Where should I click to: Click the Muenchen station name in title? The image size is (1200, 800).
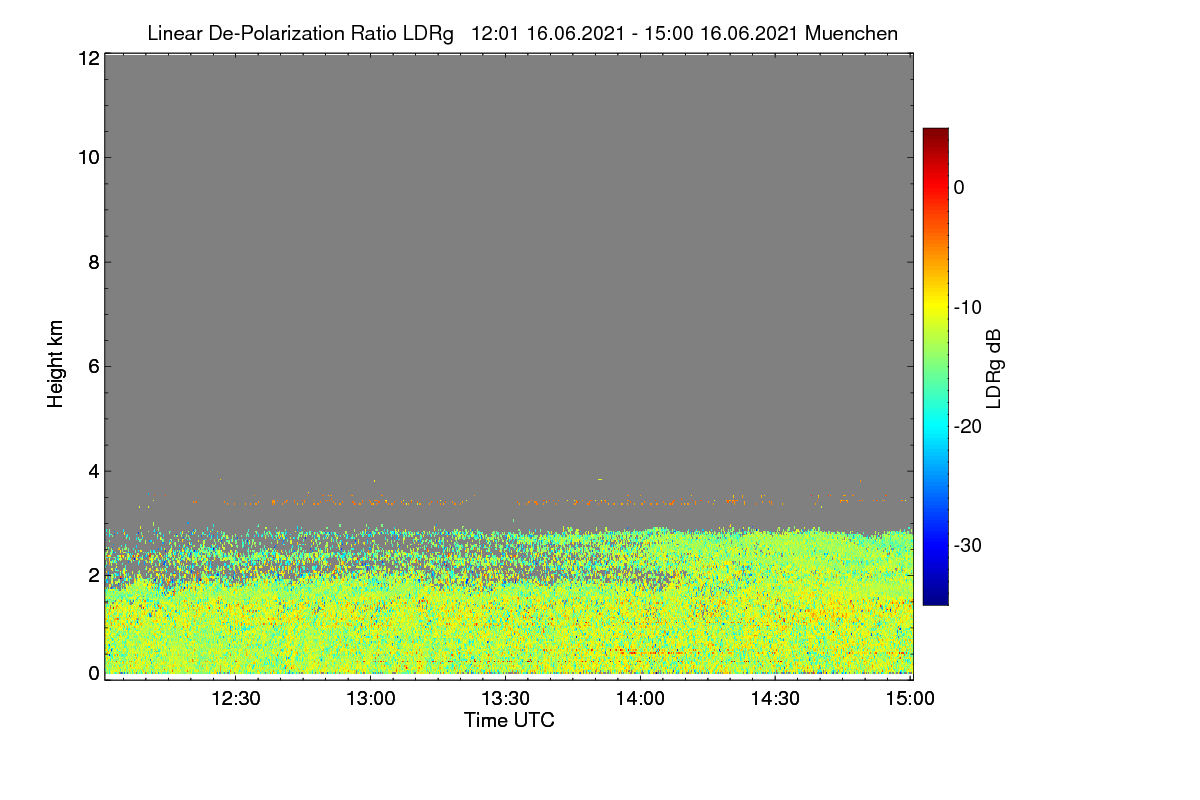tap(851, 34)
